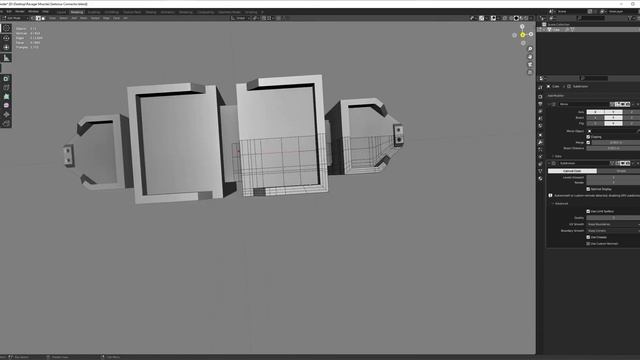Open the Object Data properties tab
The height and width of the screenshot is (360, 640).
pyautogui.click(x=540, y=171)
